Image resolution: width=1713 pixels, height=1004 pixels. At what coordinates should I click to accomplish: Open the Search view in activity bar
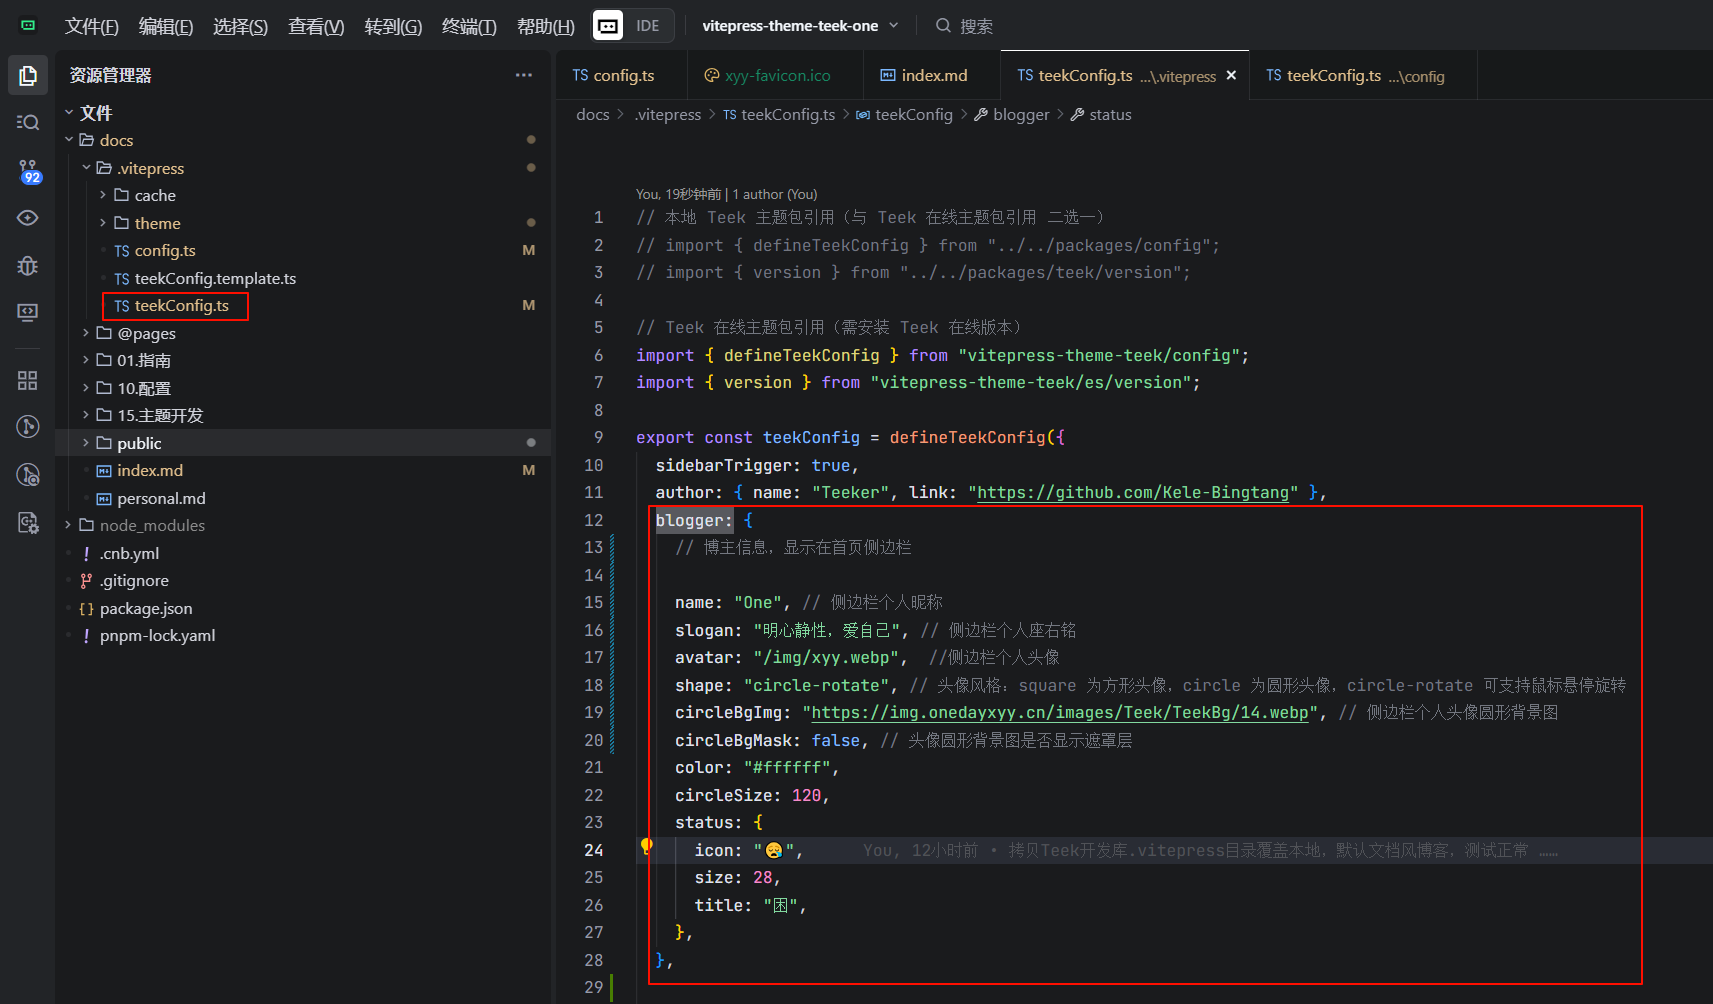pyautogui.click(x=28, y=122)
